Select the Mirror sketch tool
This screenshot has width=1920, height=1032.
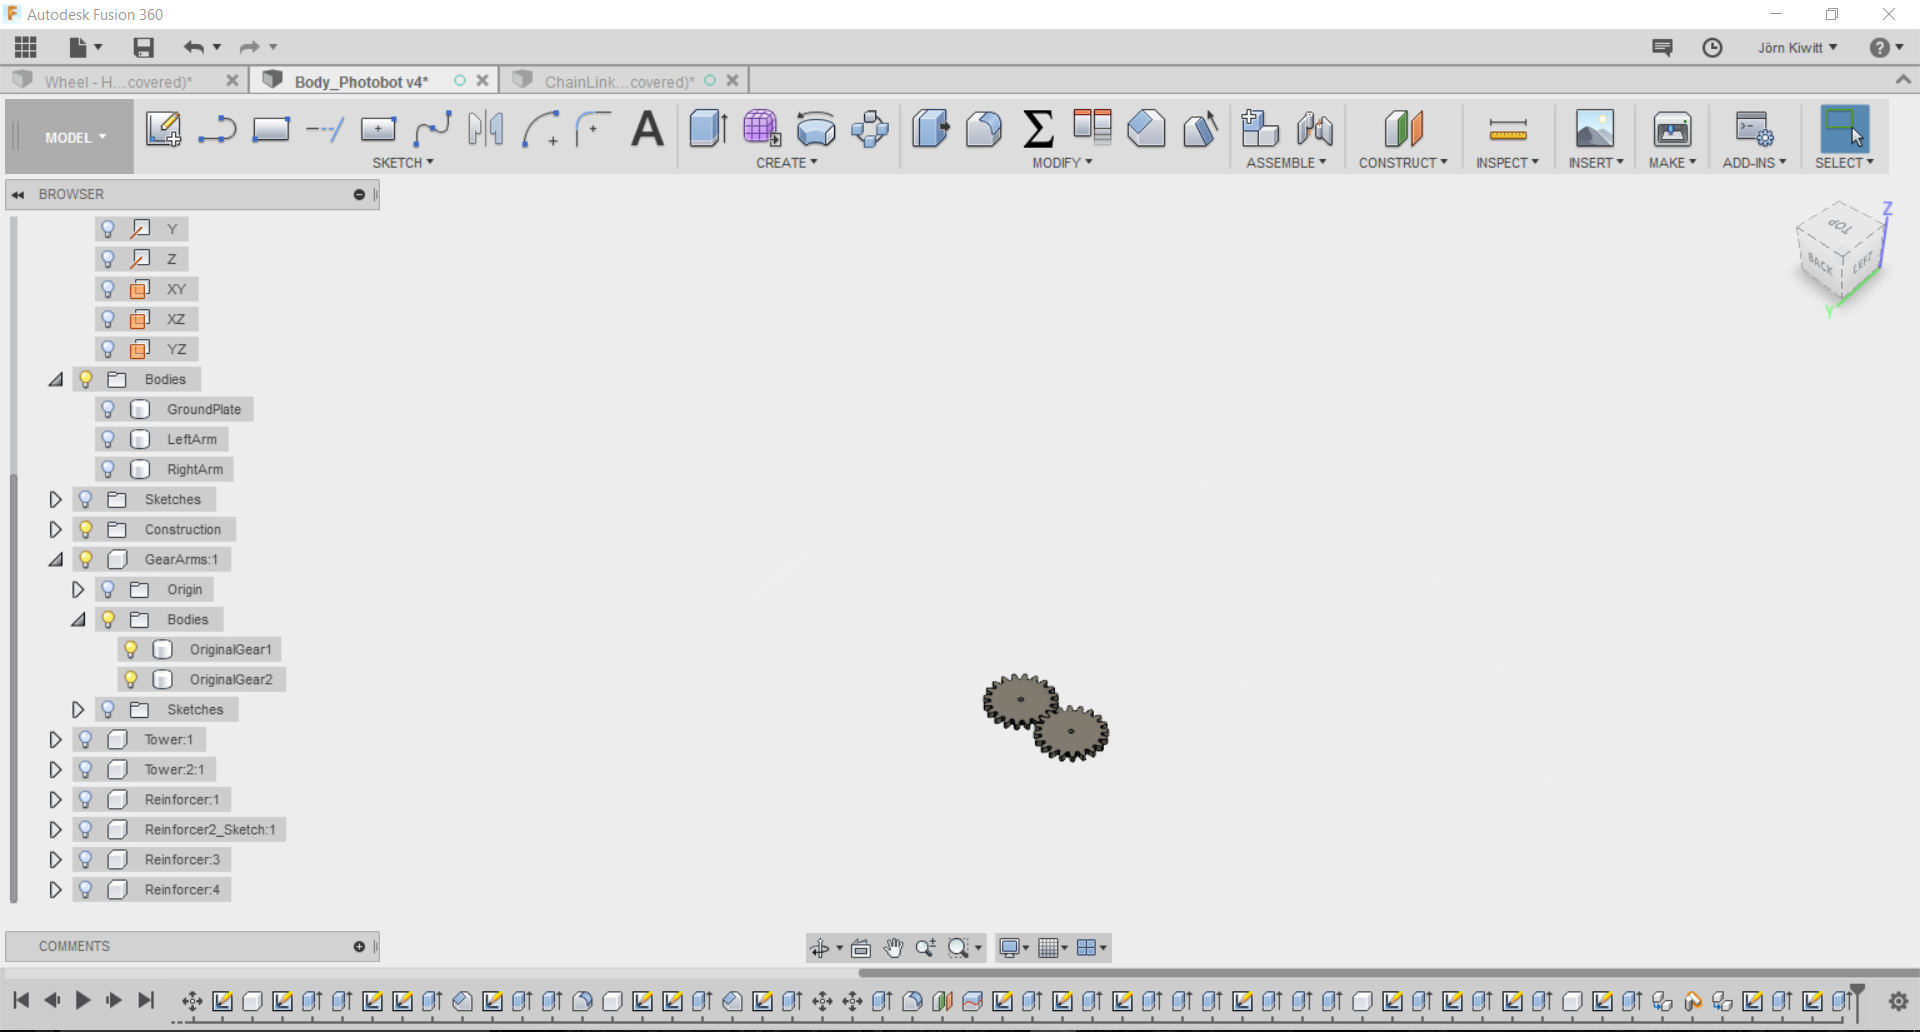pyautogui.click(x=486, y=129)
